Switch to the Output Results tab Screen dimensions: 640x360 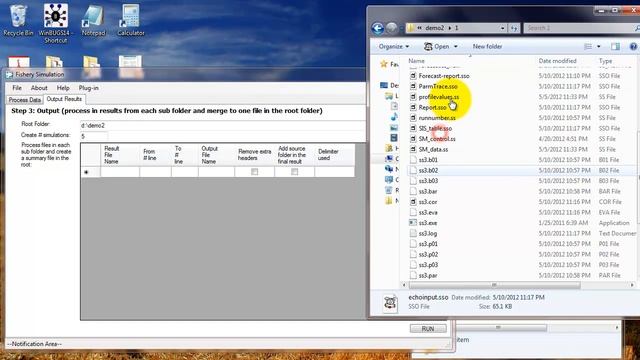coord(64,99)
